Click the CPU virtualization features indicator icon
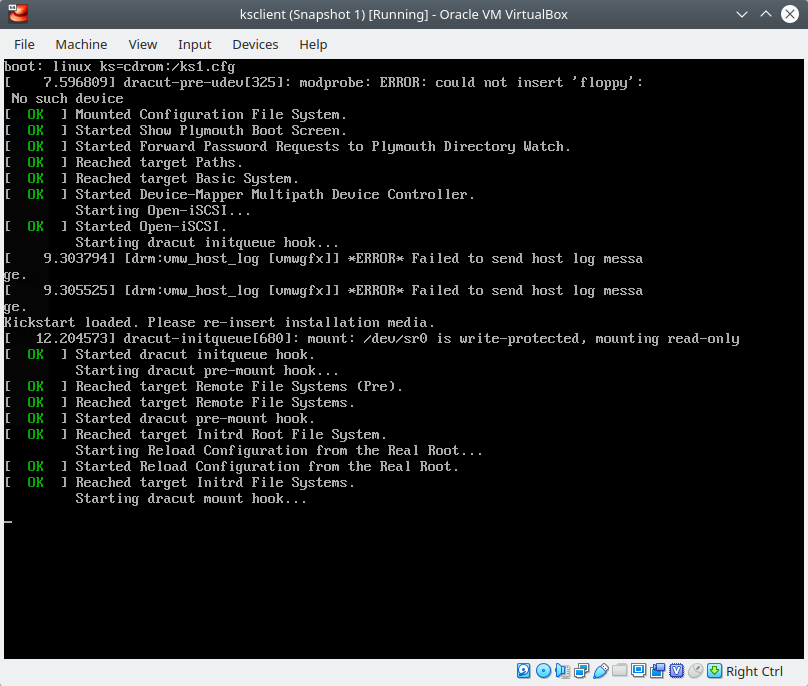The height and width of the screenshot is (686, 808). (677, 671)
